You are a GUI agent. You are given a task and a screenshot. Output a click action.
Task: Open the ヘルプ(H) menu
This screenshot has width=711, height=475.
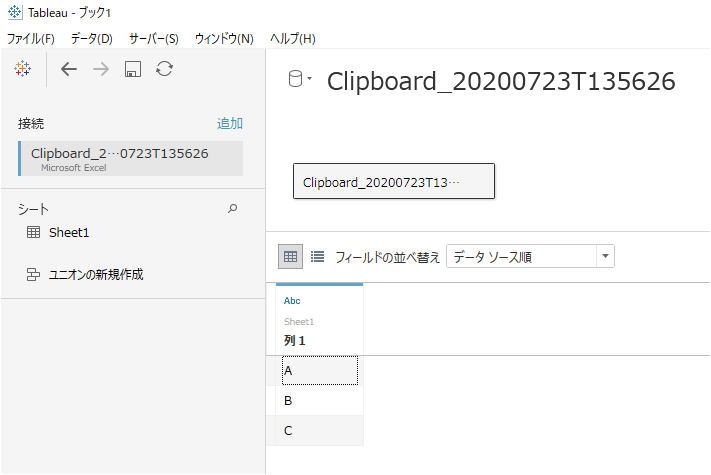(x=293, y=39)
